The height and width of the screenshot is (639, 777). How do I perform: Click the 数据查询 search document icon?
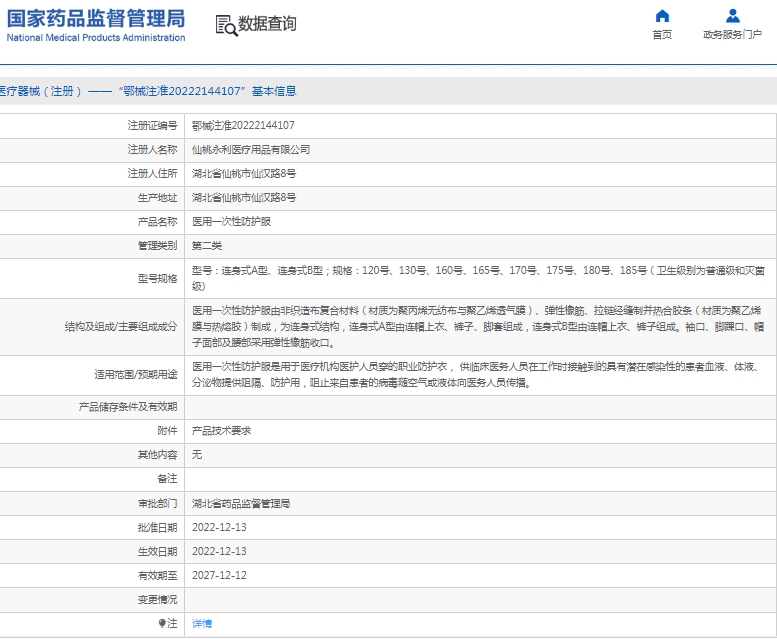point(226,25)
